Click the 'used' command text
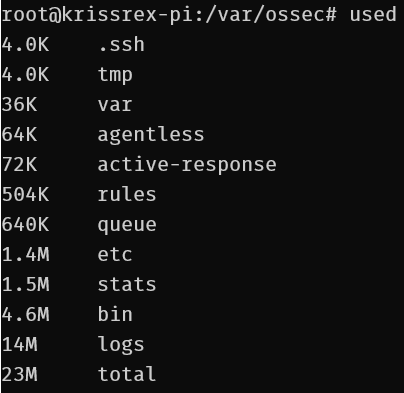Viewport: 404px width, 393px height. pyautogui.click(x=373, y=15)
